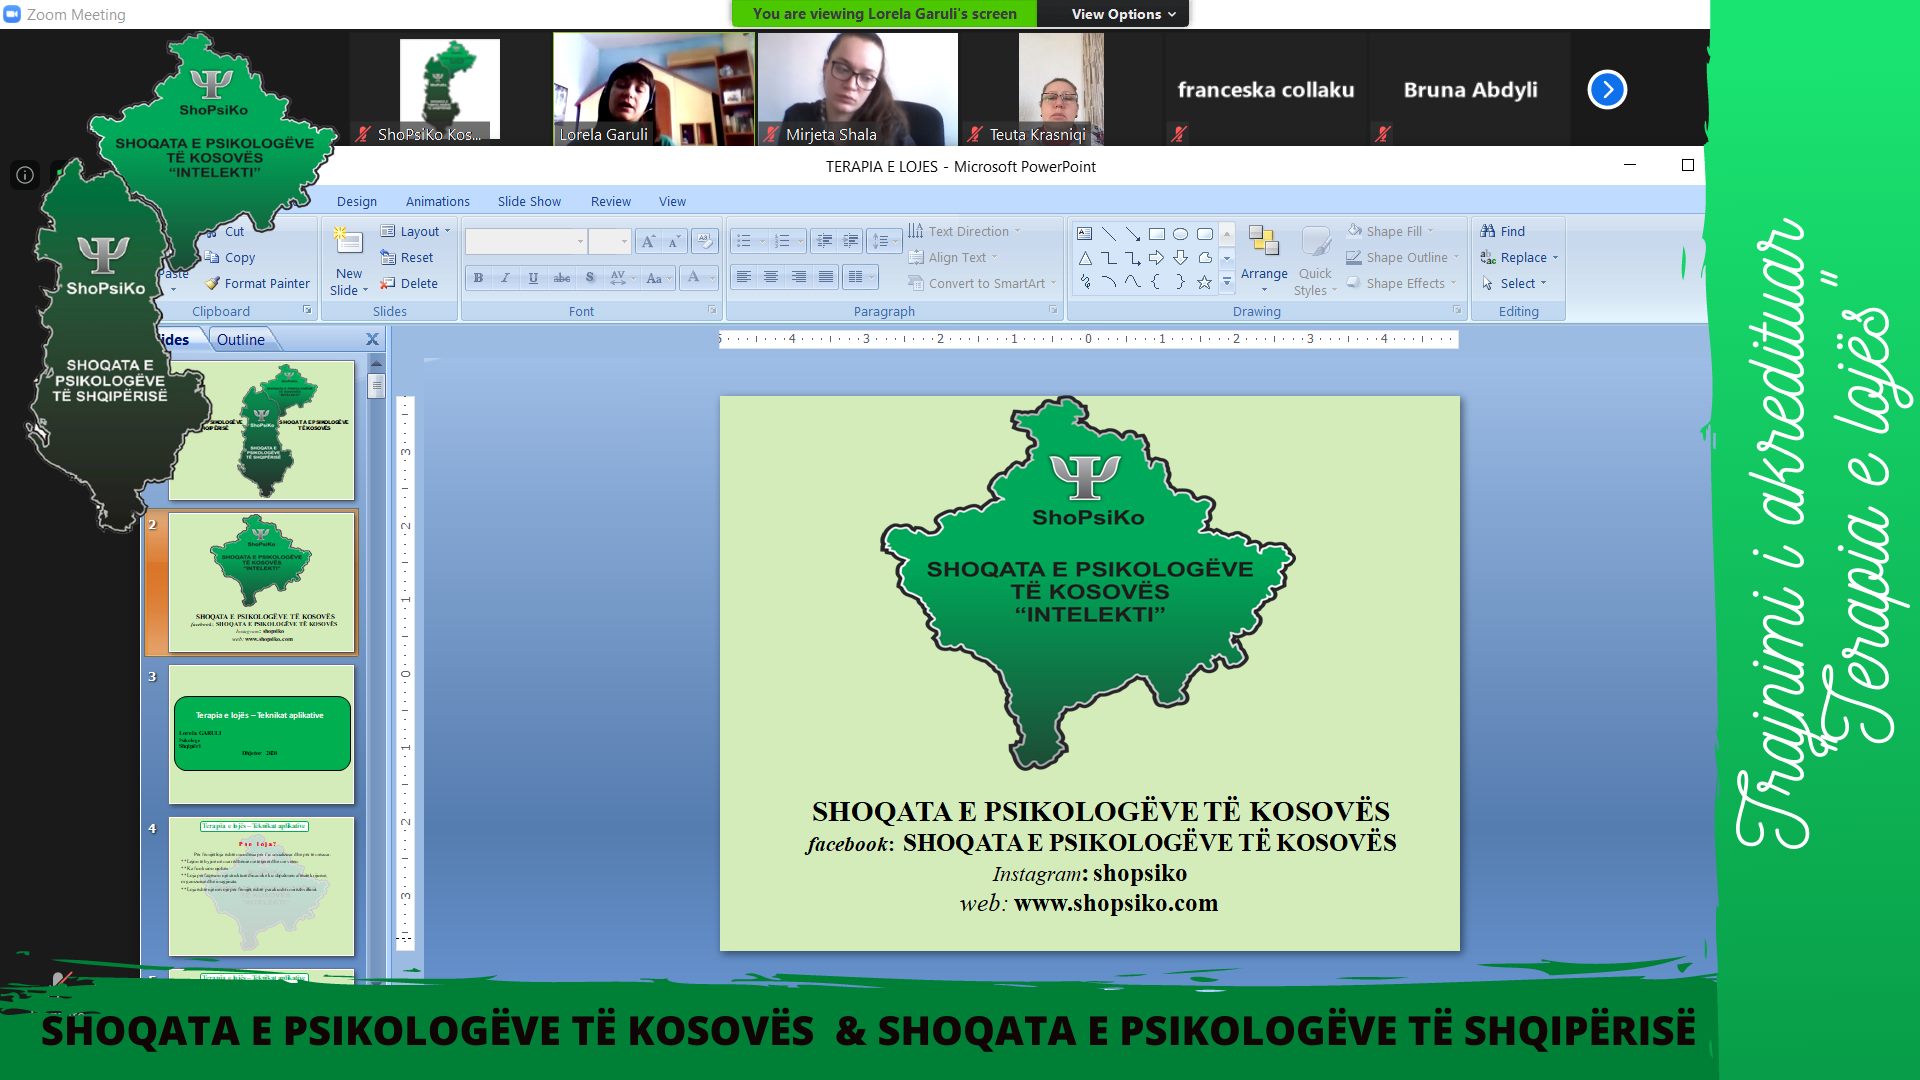1920x1080 pixels.
Task: Close the slides thumbnail pane
Action: point(372,339)
